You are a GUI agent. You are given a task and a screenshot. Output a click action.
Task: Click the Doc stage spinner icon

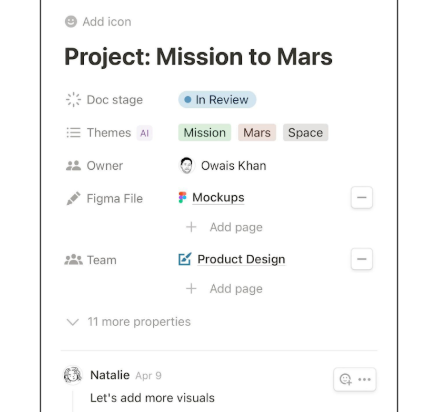pos(73,100)
